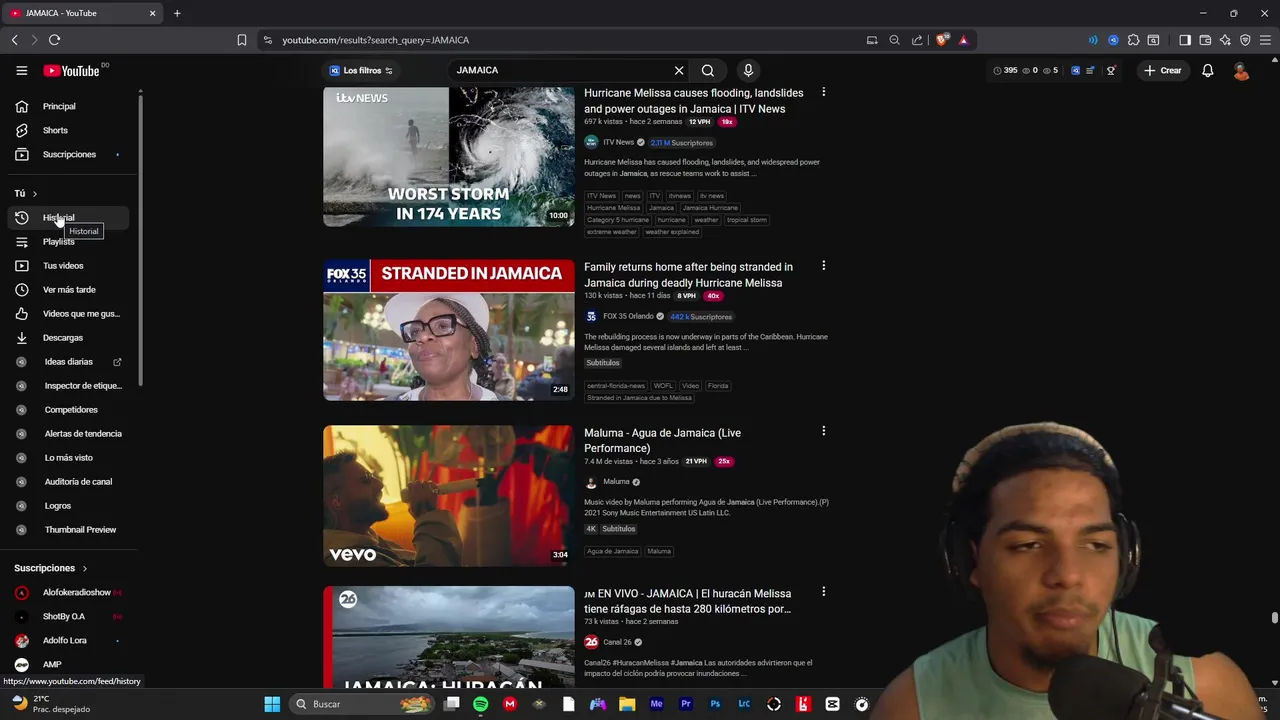This screenshot has width=1280, height=720.
Task: Open Historial in the sidebar
Action: coord(70,217)
